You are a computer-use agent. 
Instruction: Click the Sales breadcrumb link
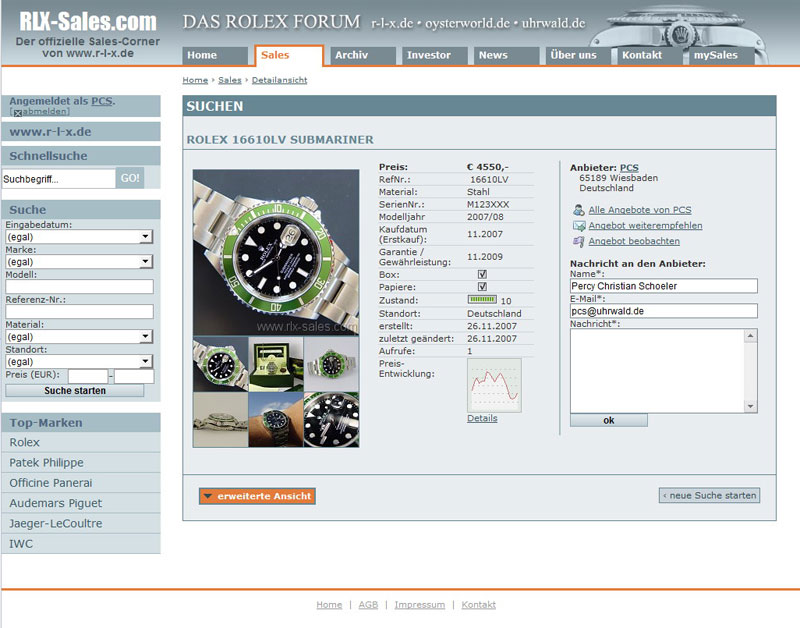[230, 80]
